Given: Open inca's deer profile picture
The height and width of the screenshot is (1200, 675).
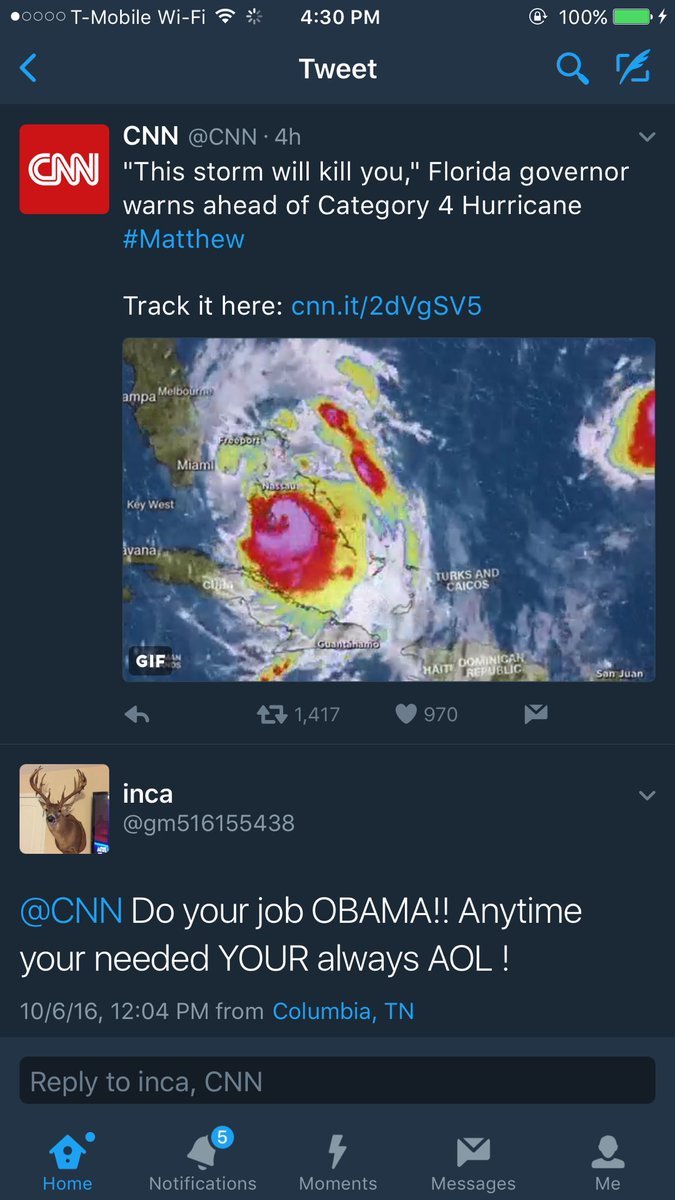Looking at the screenshot, I should (64, 809).
